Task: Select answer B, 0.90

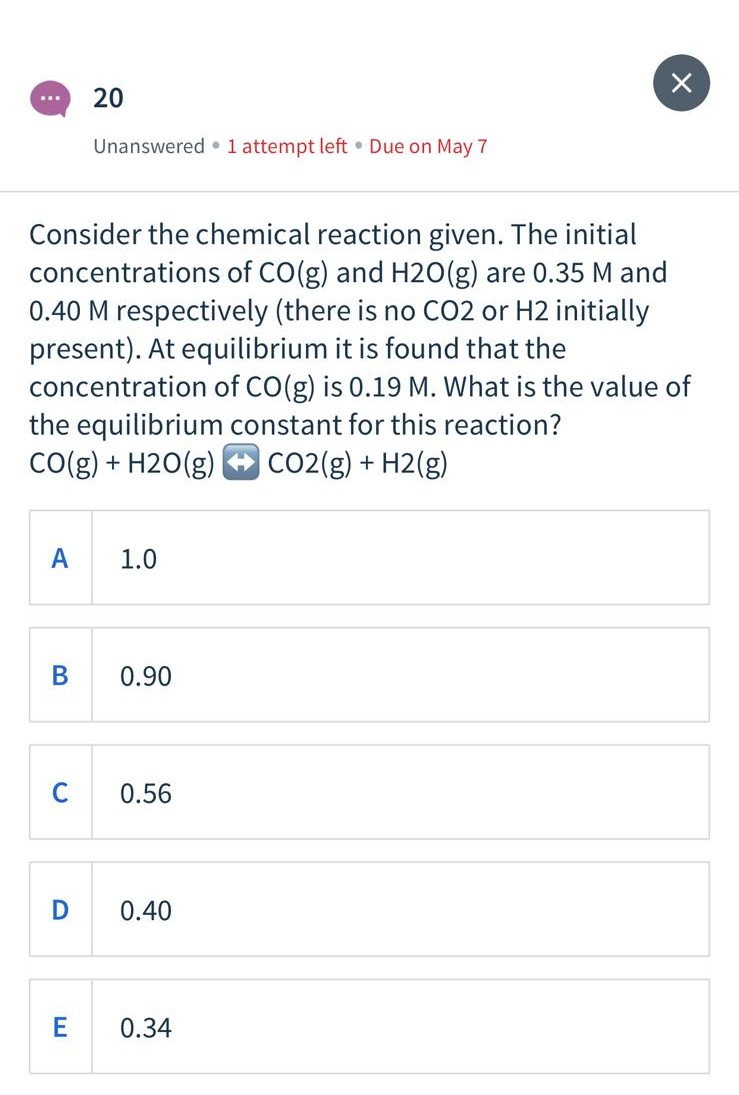Action: pos(369,675)
